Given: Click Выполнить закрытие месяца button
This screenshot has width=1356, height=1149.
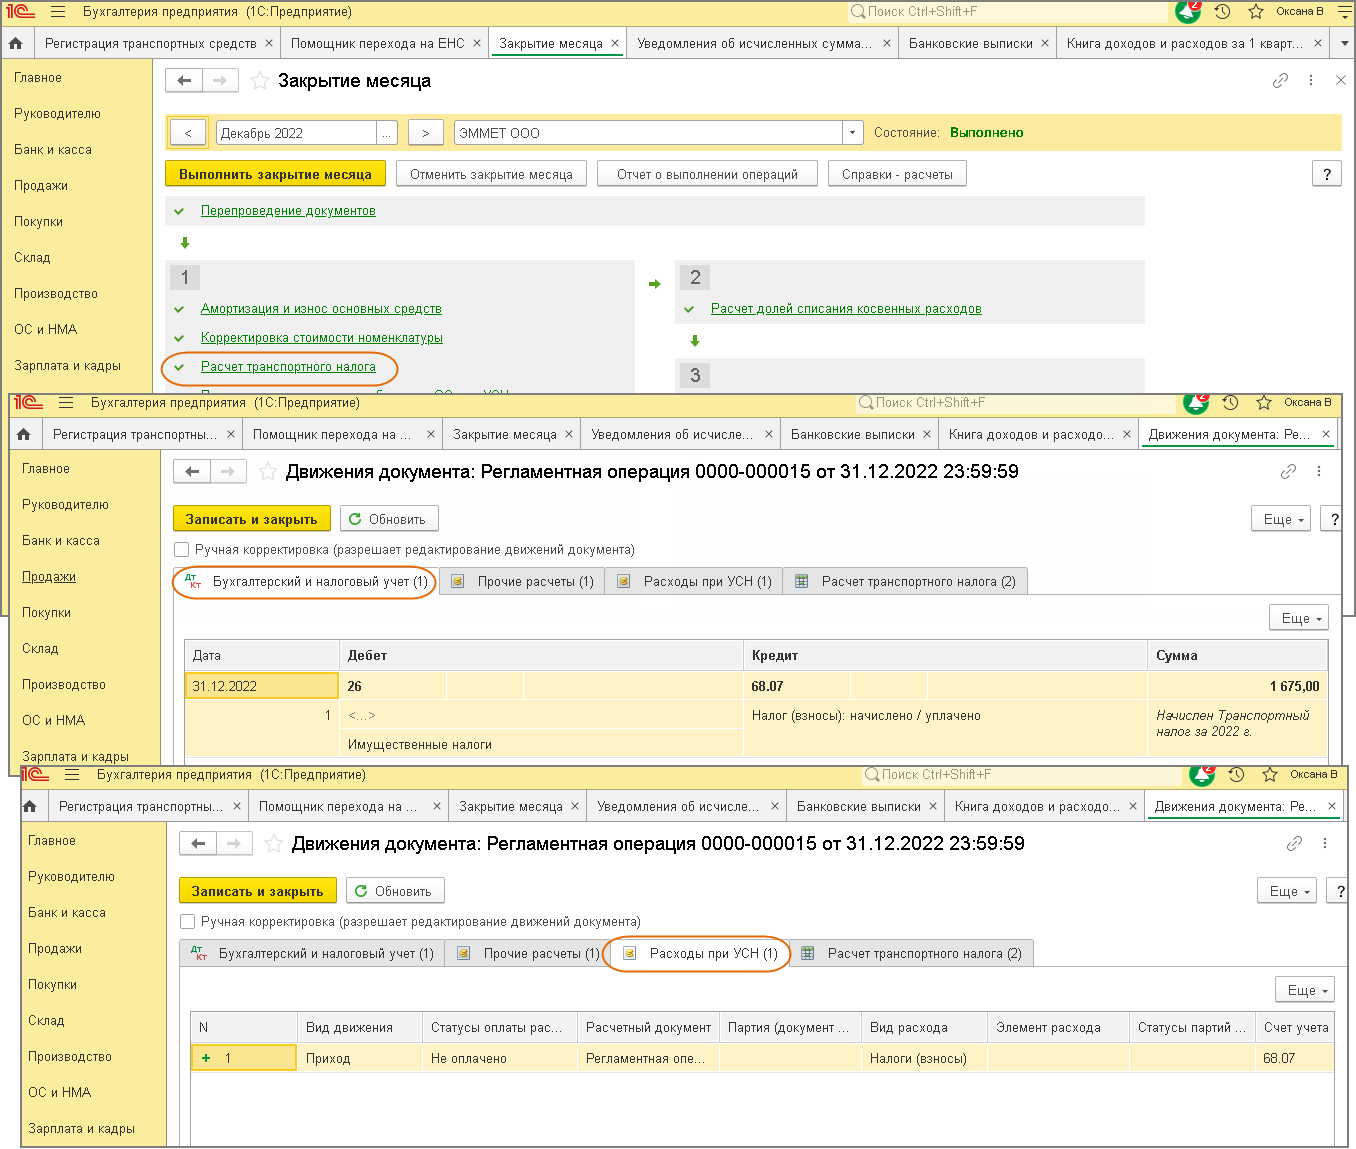Looking at the screenshot, I should 275,174.
